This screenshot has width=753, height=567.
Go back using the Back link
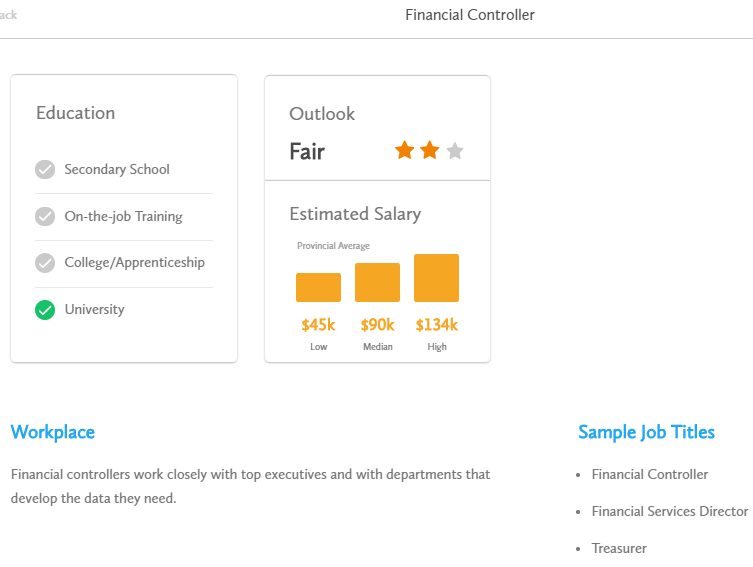8,15
